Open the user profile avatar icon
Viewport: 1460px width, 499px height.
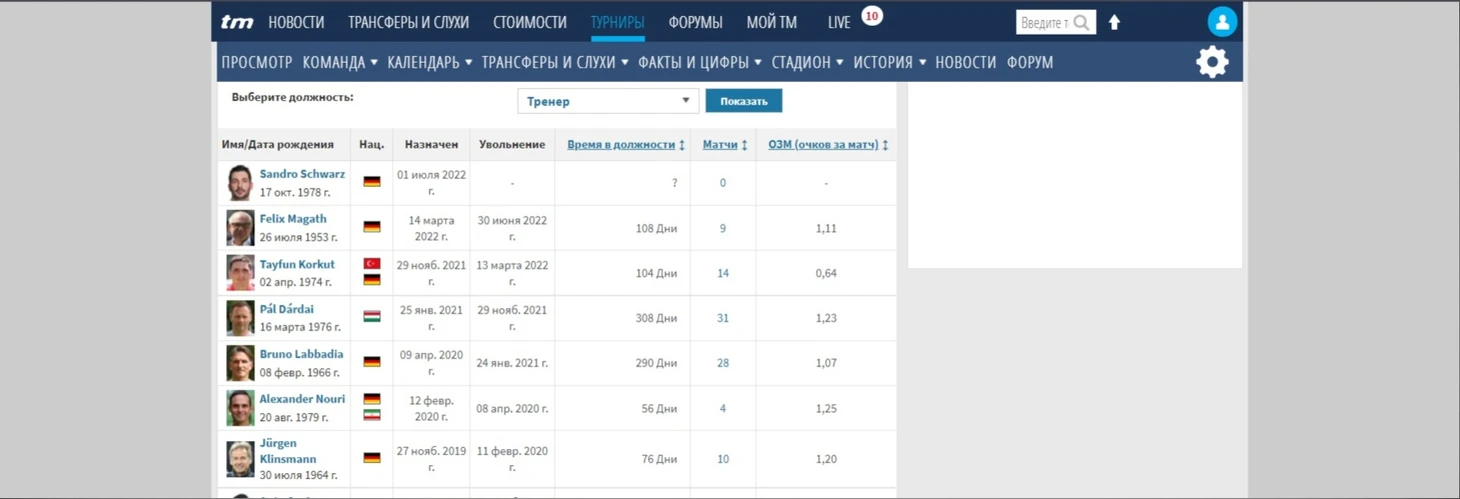pyautogui.click(x=1221, y=22)
